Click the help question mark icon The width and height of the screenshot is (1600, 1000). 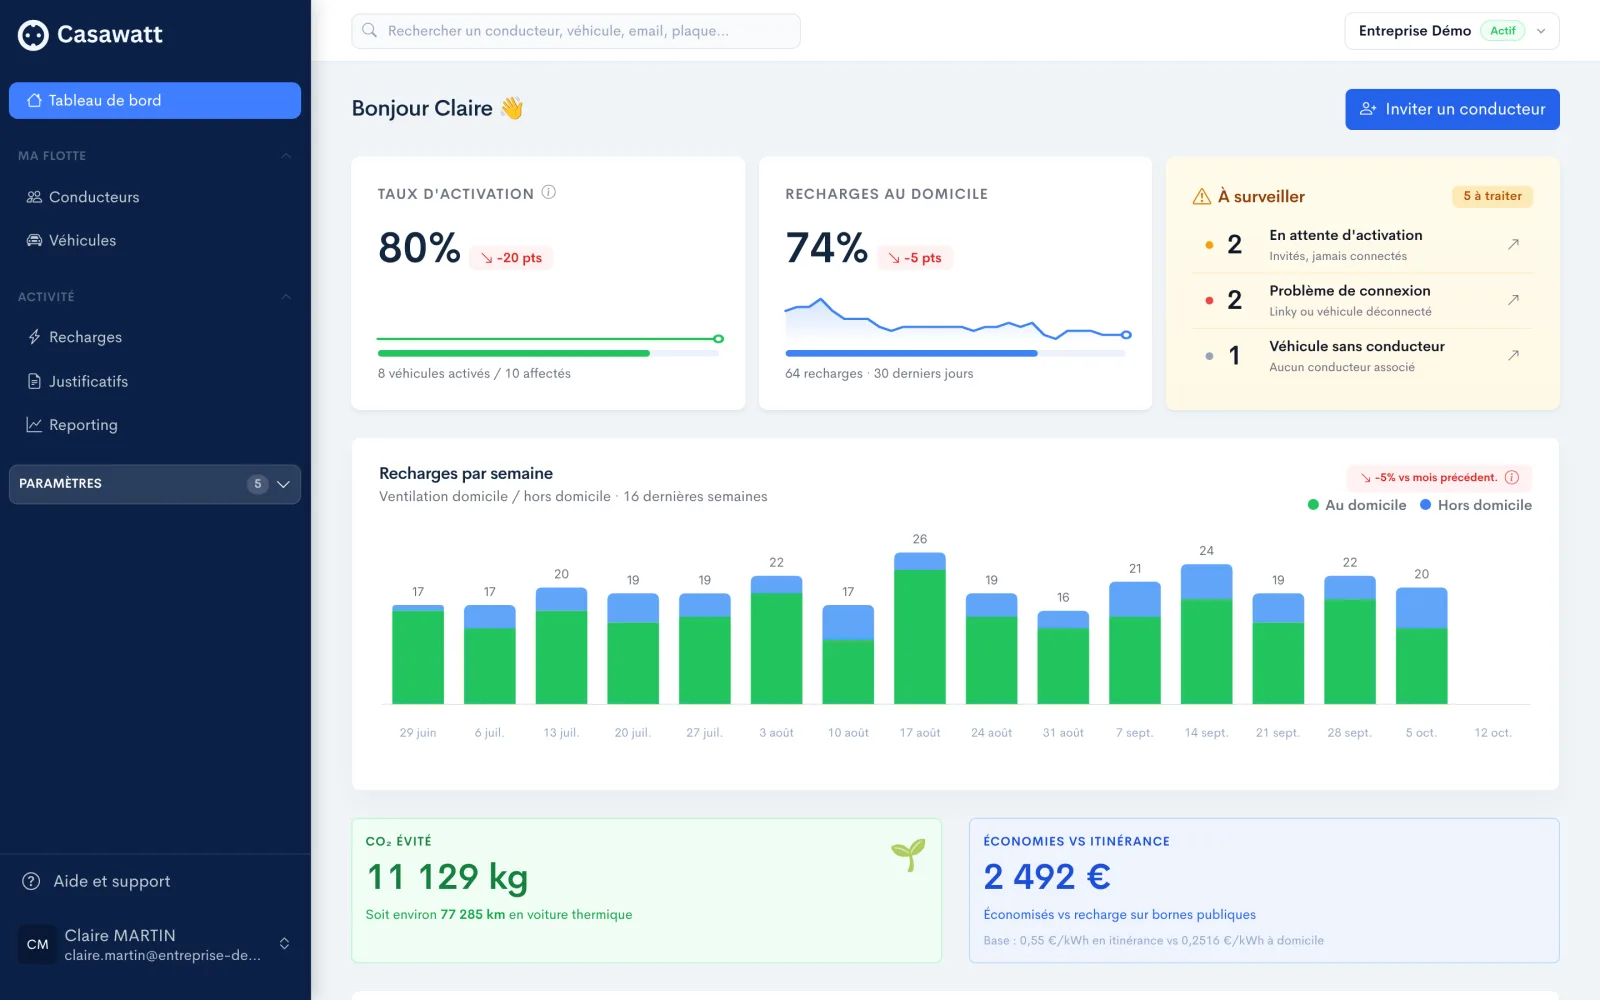point(32,881)
